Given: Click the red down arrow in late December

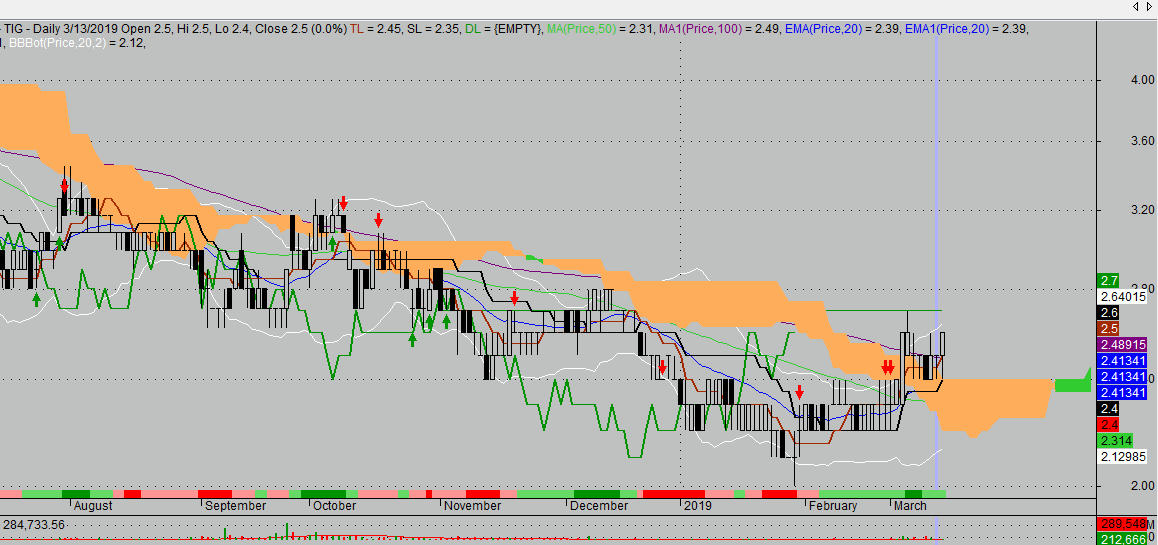Looking at the screenshot, I should [662, 370].
